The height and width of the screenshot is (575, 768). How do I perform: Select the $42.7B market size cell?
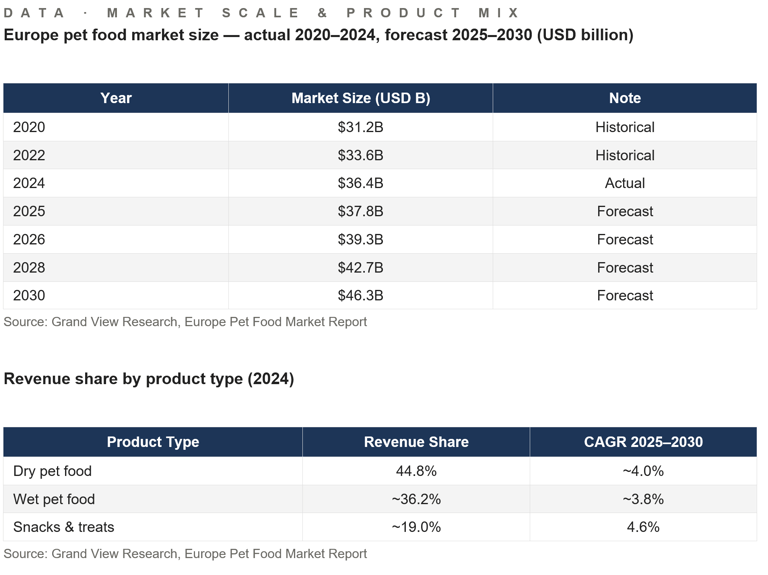click(360, 267)
